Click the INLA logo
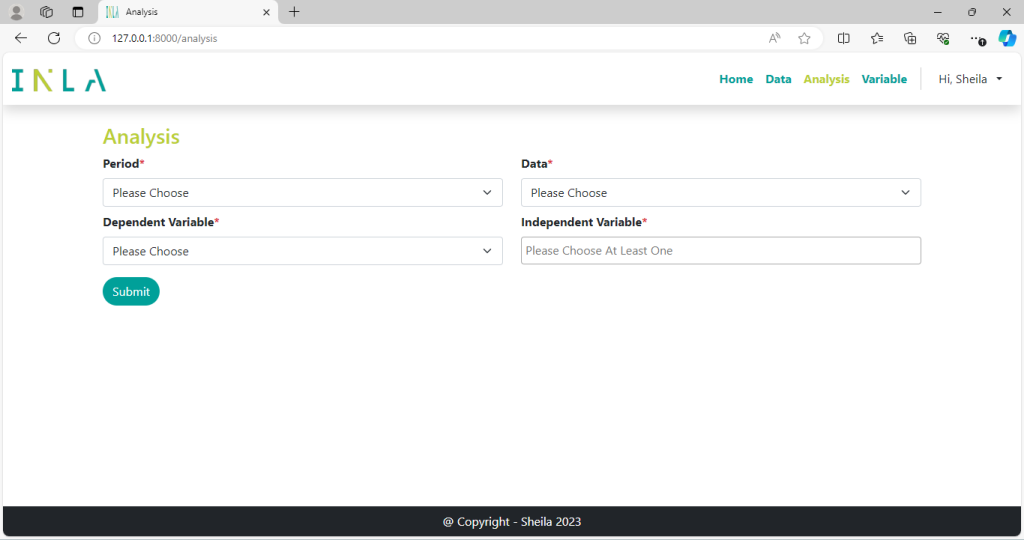1024x540 pixels. 59,80
